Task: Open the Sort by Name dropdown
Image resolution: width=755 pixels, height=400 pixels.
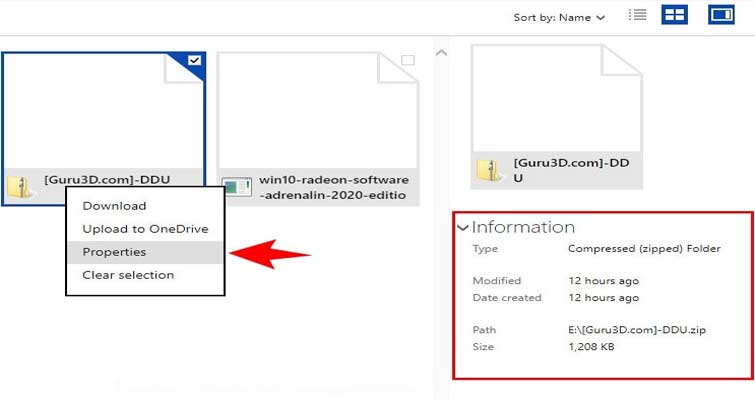Action: [x=559, y=18]
